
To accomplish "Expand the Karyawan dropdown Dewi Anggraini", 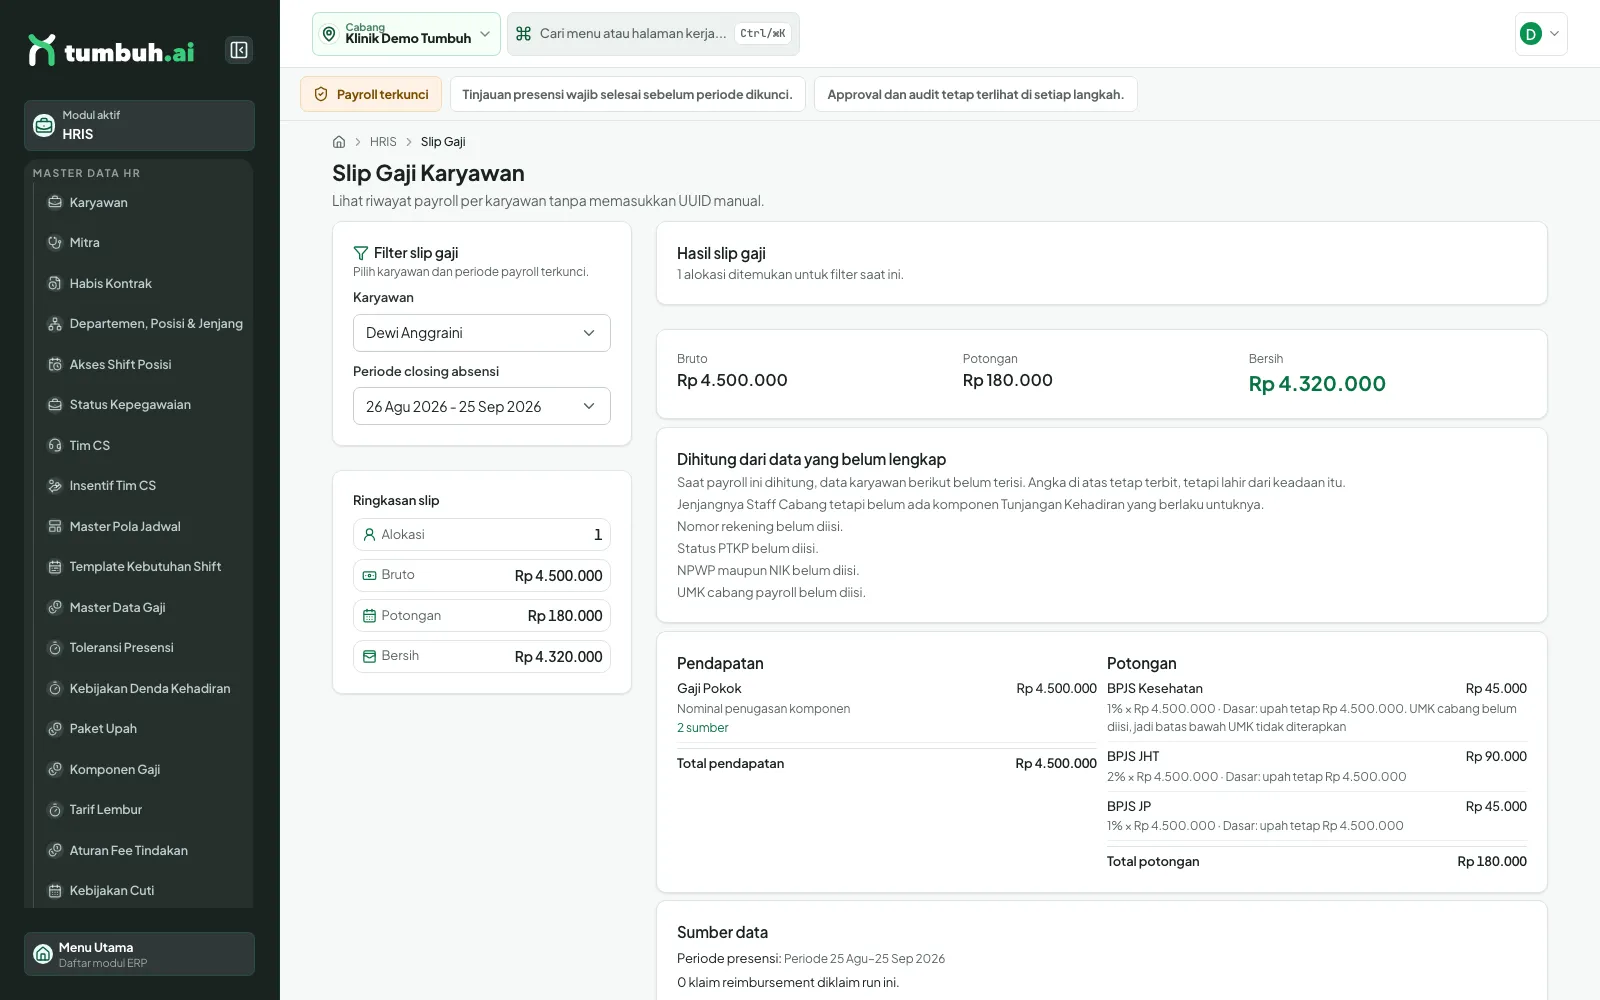I will (481, 333).
